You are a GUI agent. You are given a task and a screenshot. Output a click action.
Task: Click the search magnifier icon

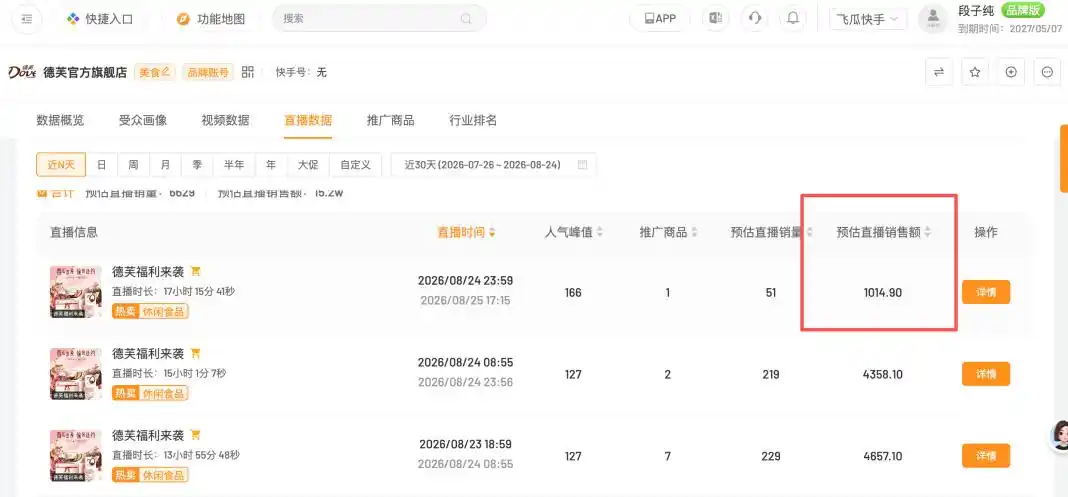466,18
